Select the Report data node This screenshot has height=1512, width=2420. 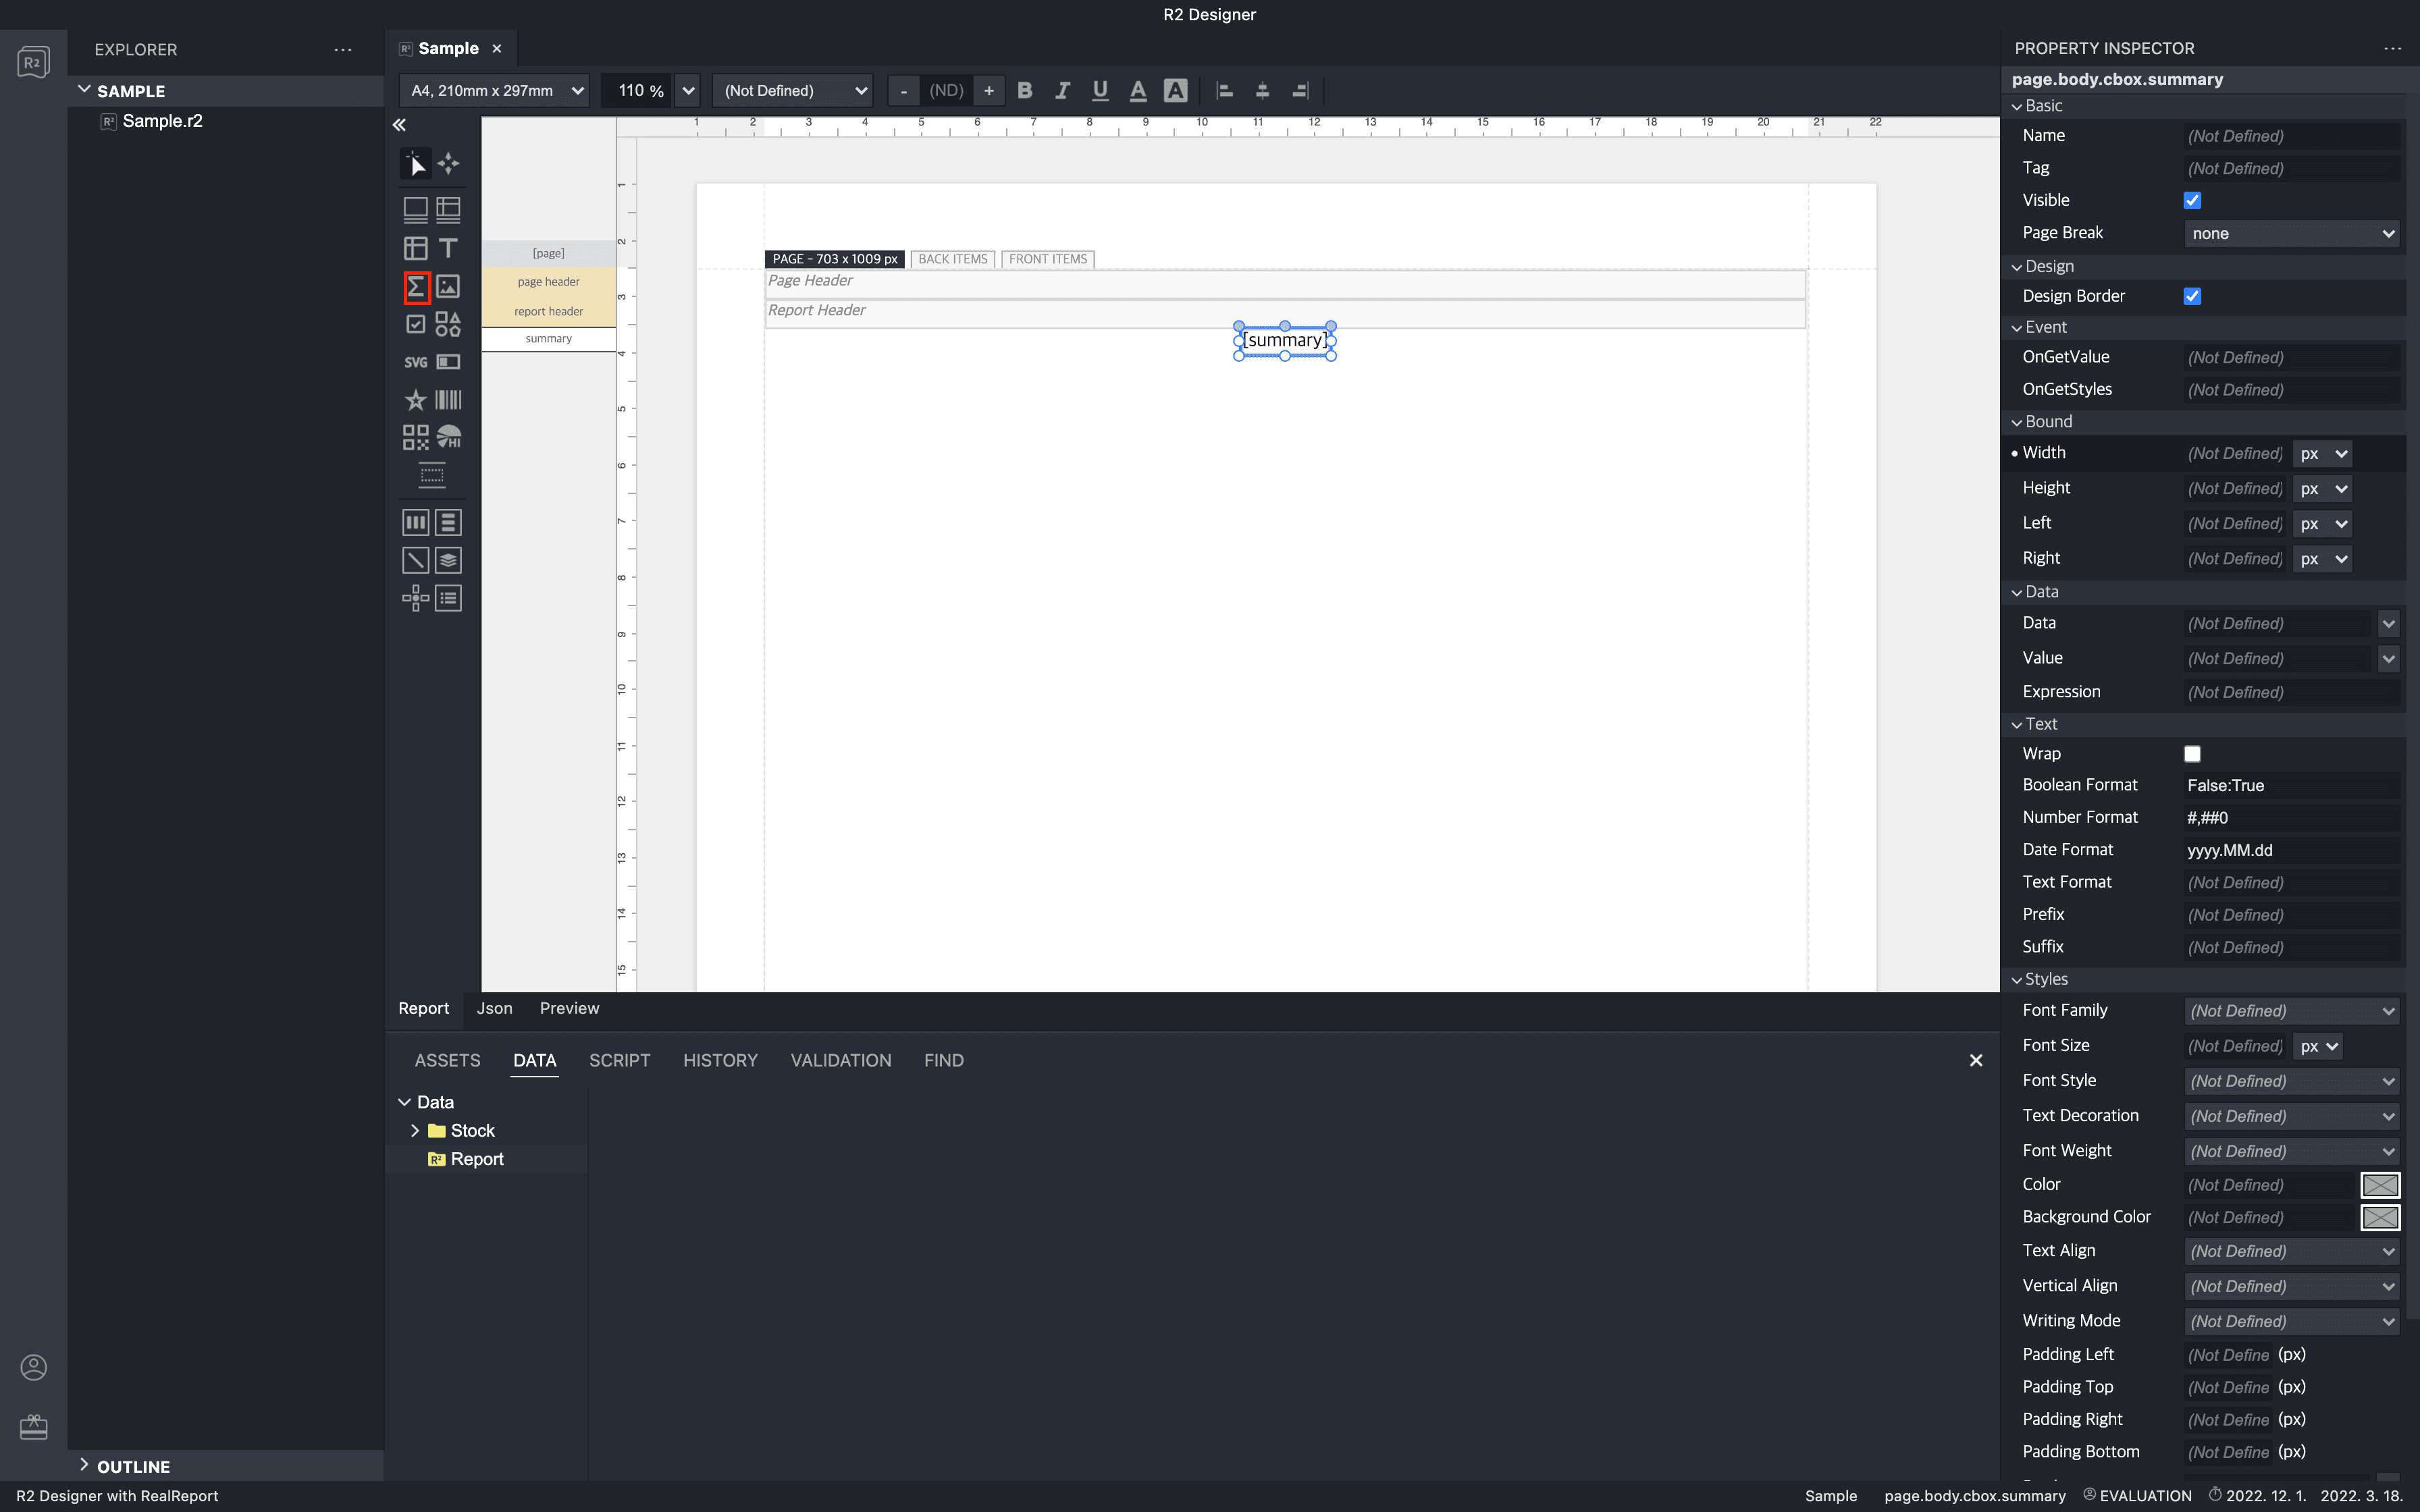point(476,1159)
